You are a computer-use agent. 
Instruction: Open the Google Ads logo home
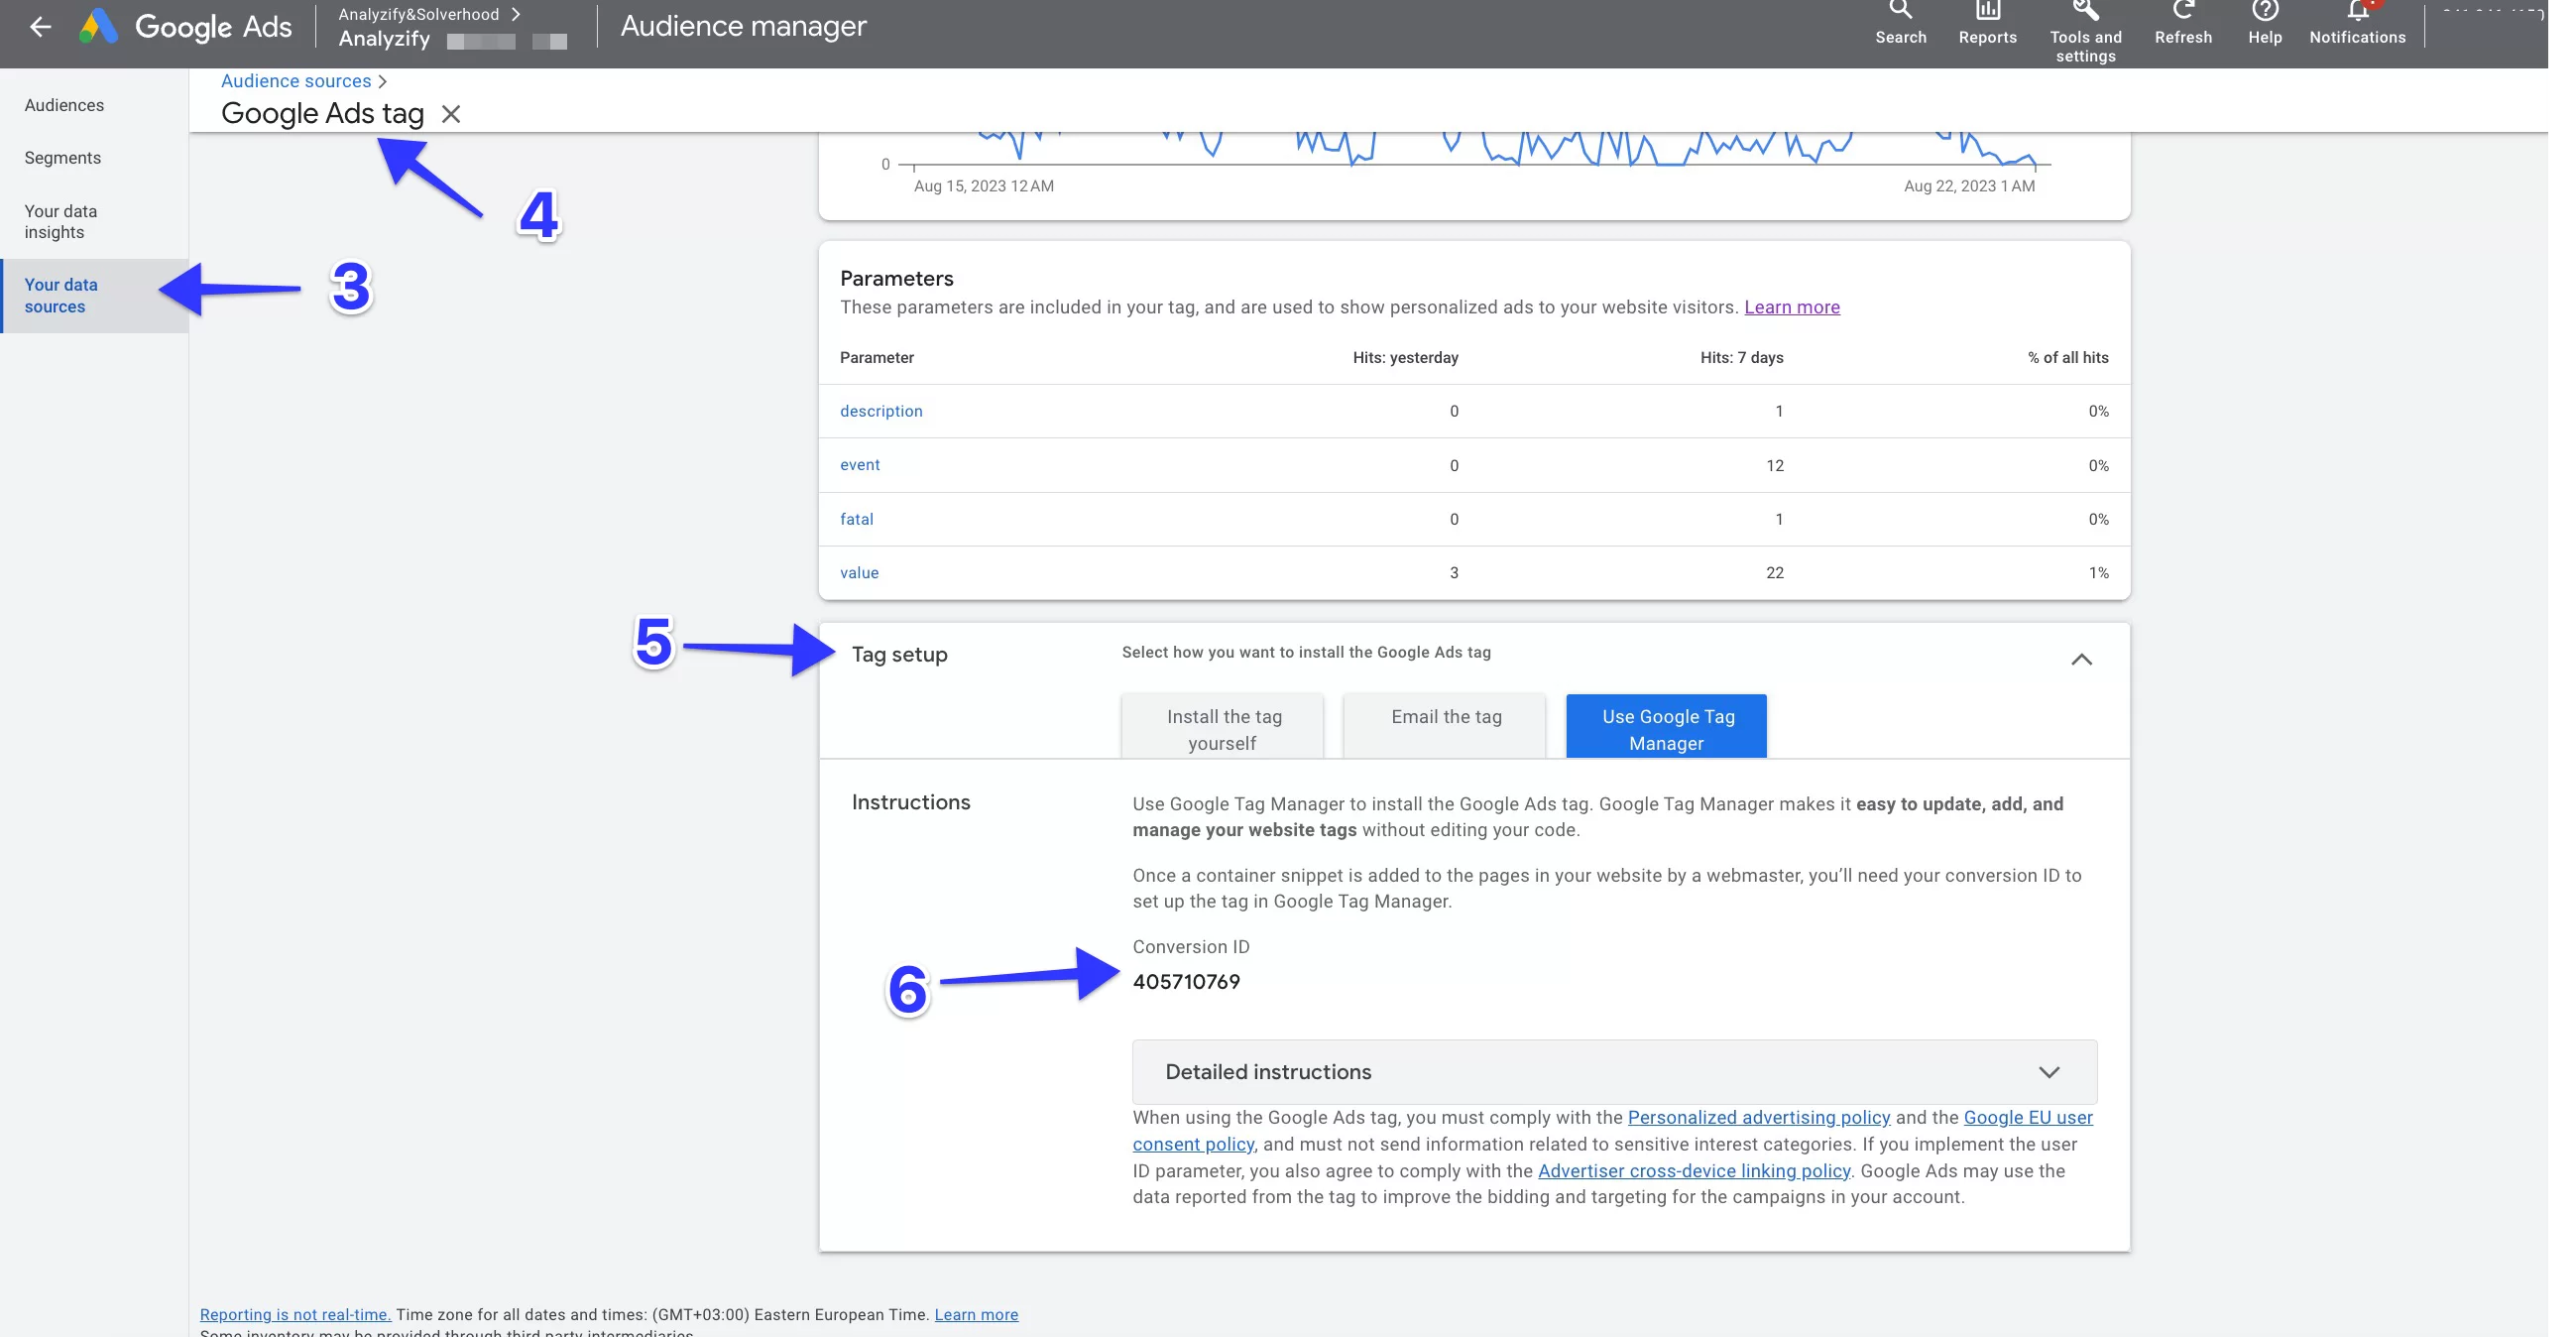click(x=186, y=27)
